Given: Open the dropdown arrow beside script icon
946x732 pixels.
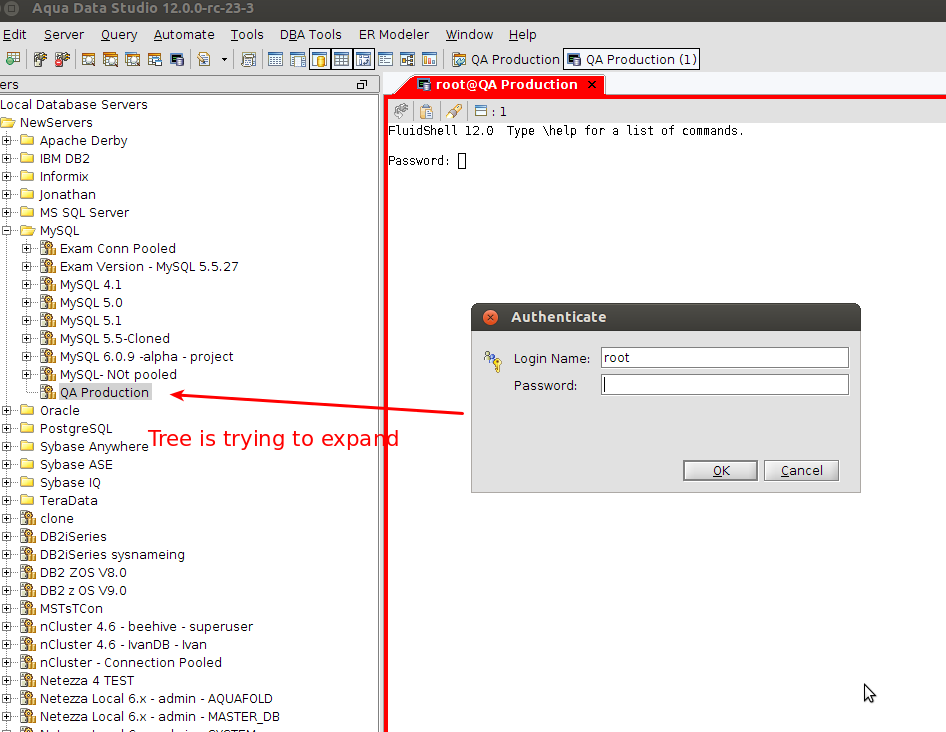Looking at the screenshot, I should tap(224, 59).
